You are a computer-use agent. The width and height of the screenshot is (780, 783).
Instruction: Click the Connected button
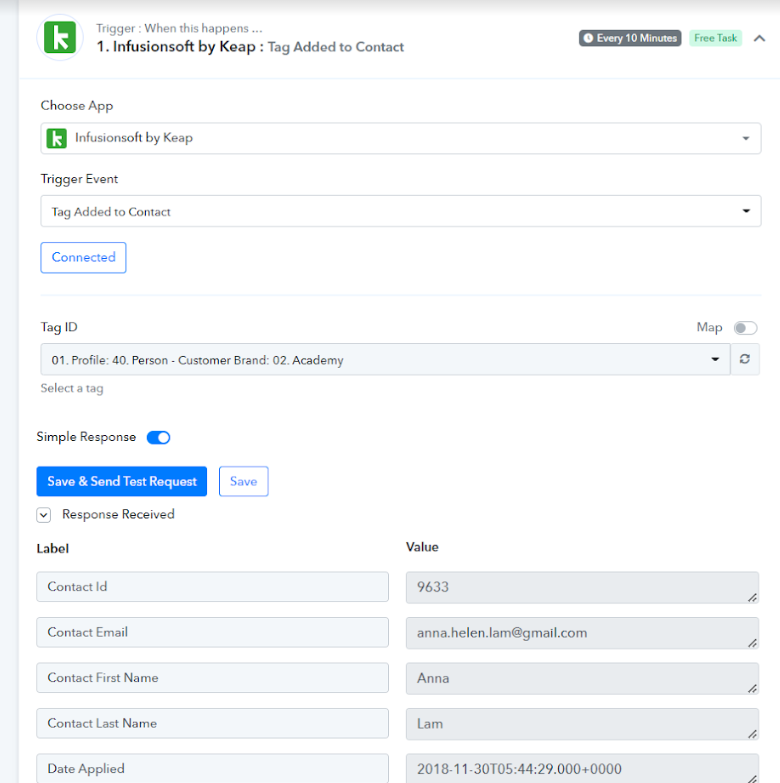tap(83, 258)
